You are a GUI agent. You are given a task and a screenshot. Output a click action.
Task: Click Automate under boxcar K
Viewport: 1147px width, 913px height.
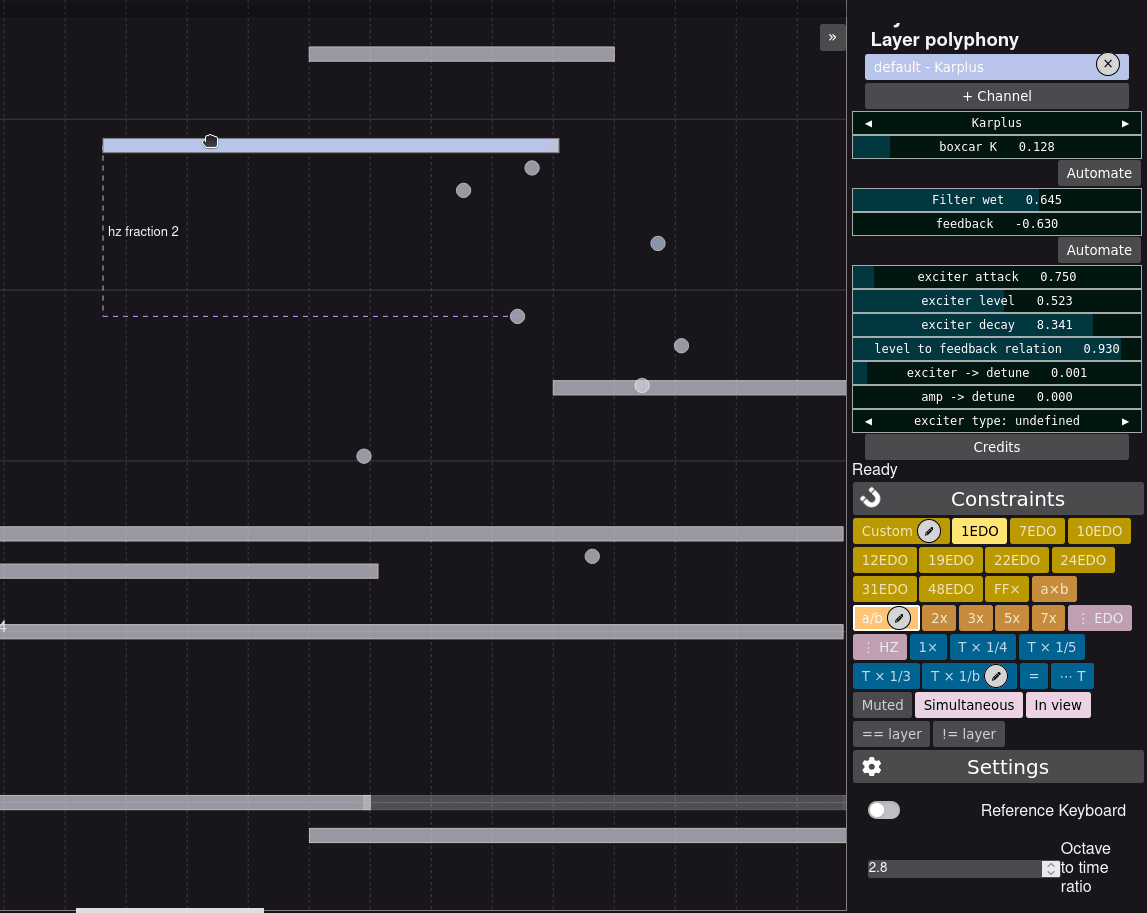pyautogui.click(x=1099, y=173)
